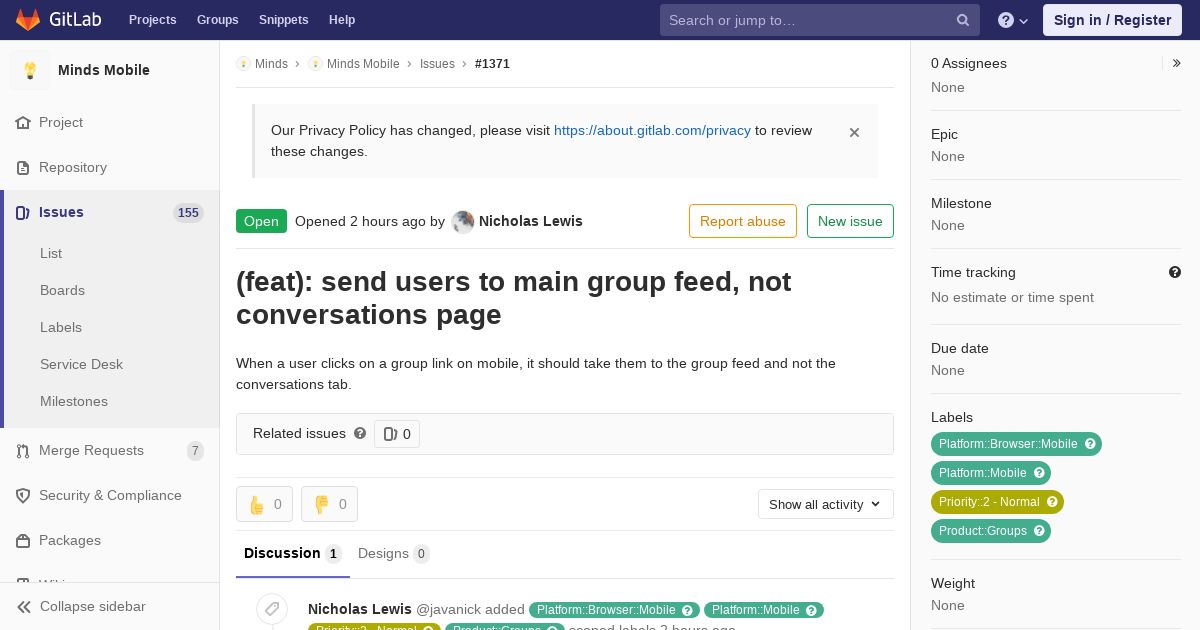This screenshot has height=630, width=1200.
Task: Click Issues breadcrumb link
Action: [437, 64]
